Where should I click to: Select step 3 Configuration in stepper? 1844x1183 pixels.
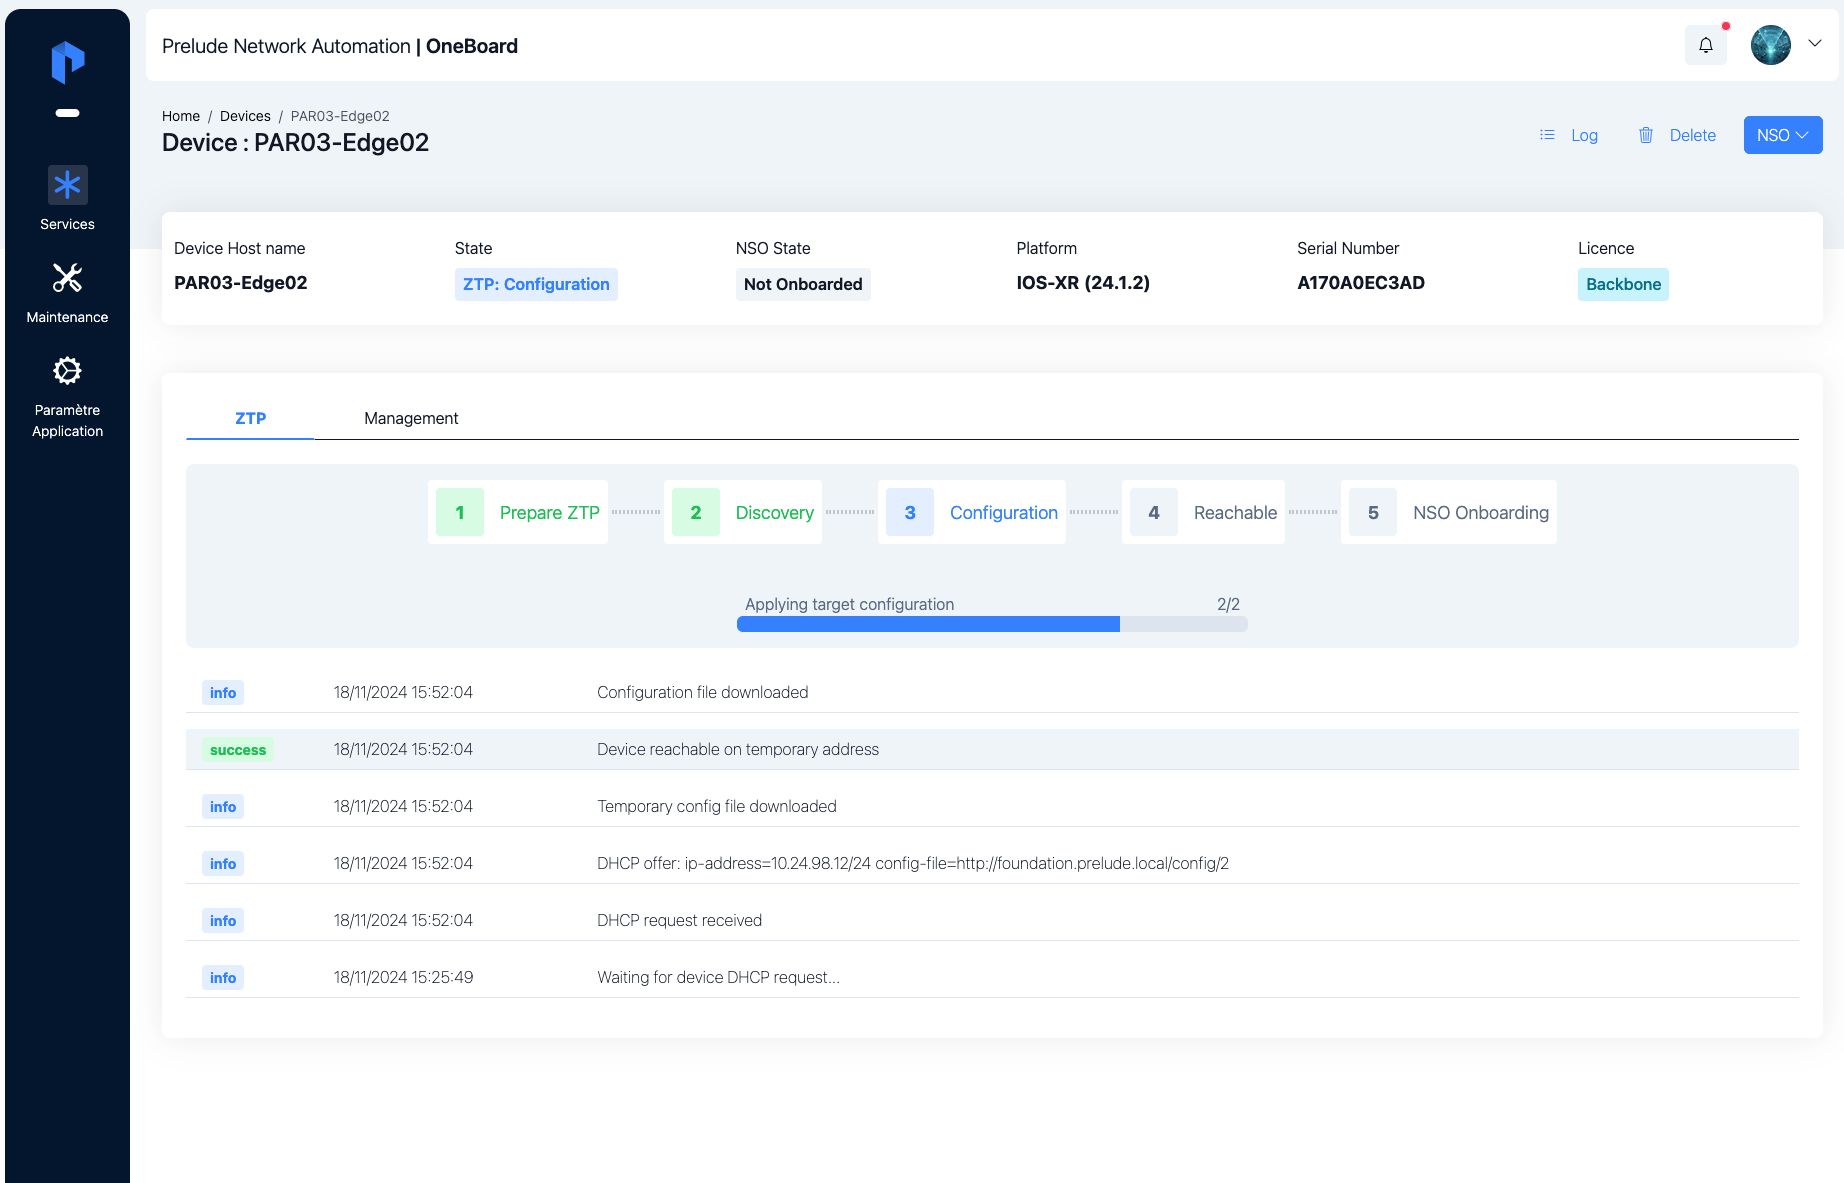point(971,512)
